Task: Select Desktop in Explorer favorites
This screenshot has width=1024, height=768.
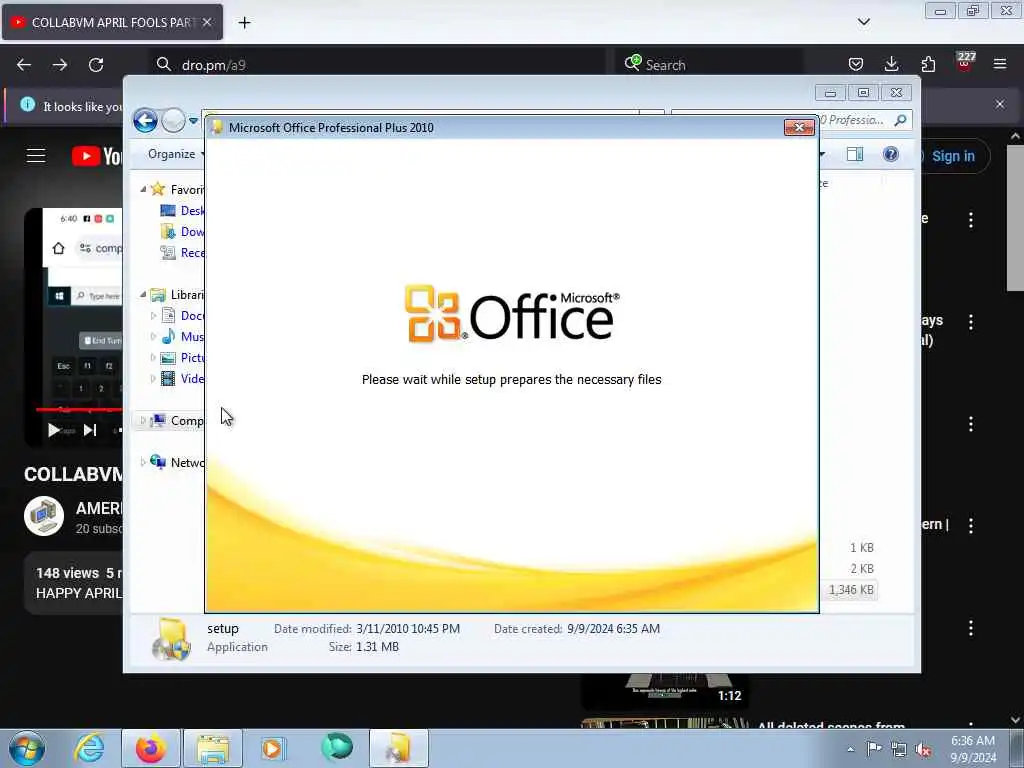Action: click(x=182, y=210)
